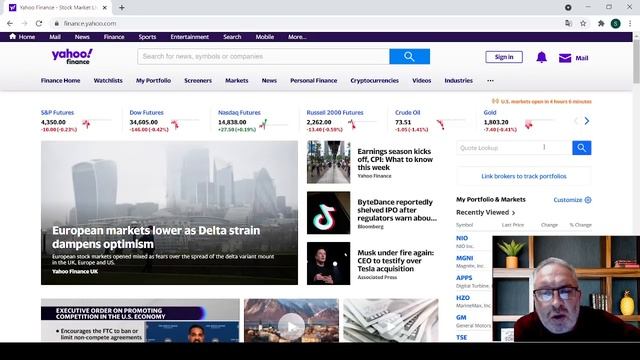640x360 pixels.
Task: Open the Mail link in the top bar
Action: coord(55,37)
